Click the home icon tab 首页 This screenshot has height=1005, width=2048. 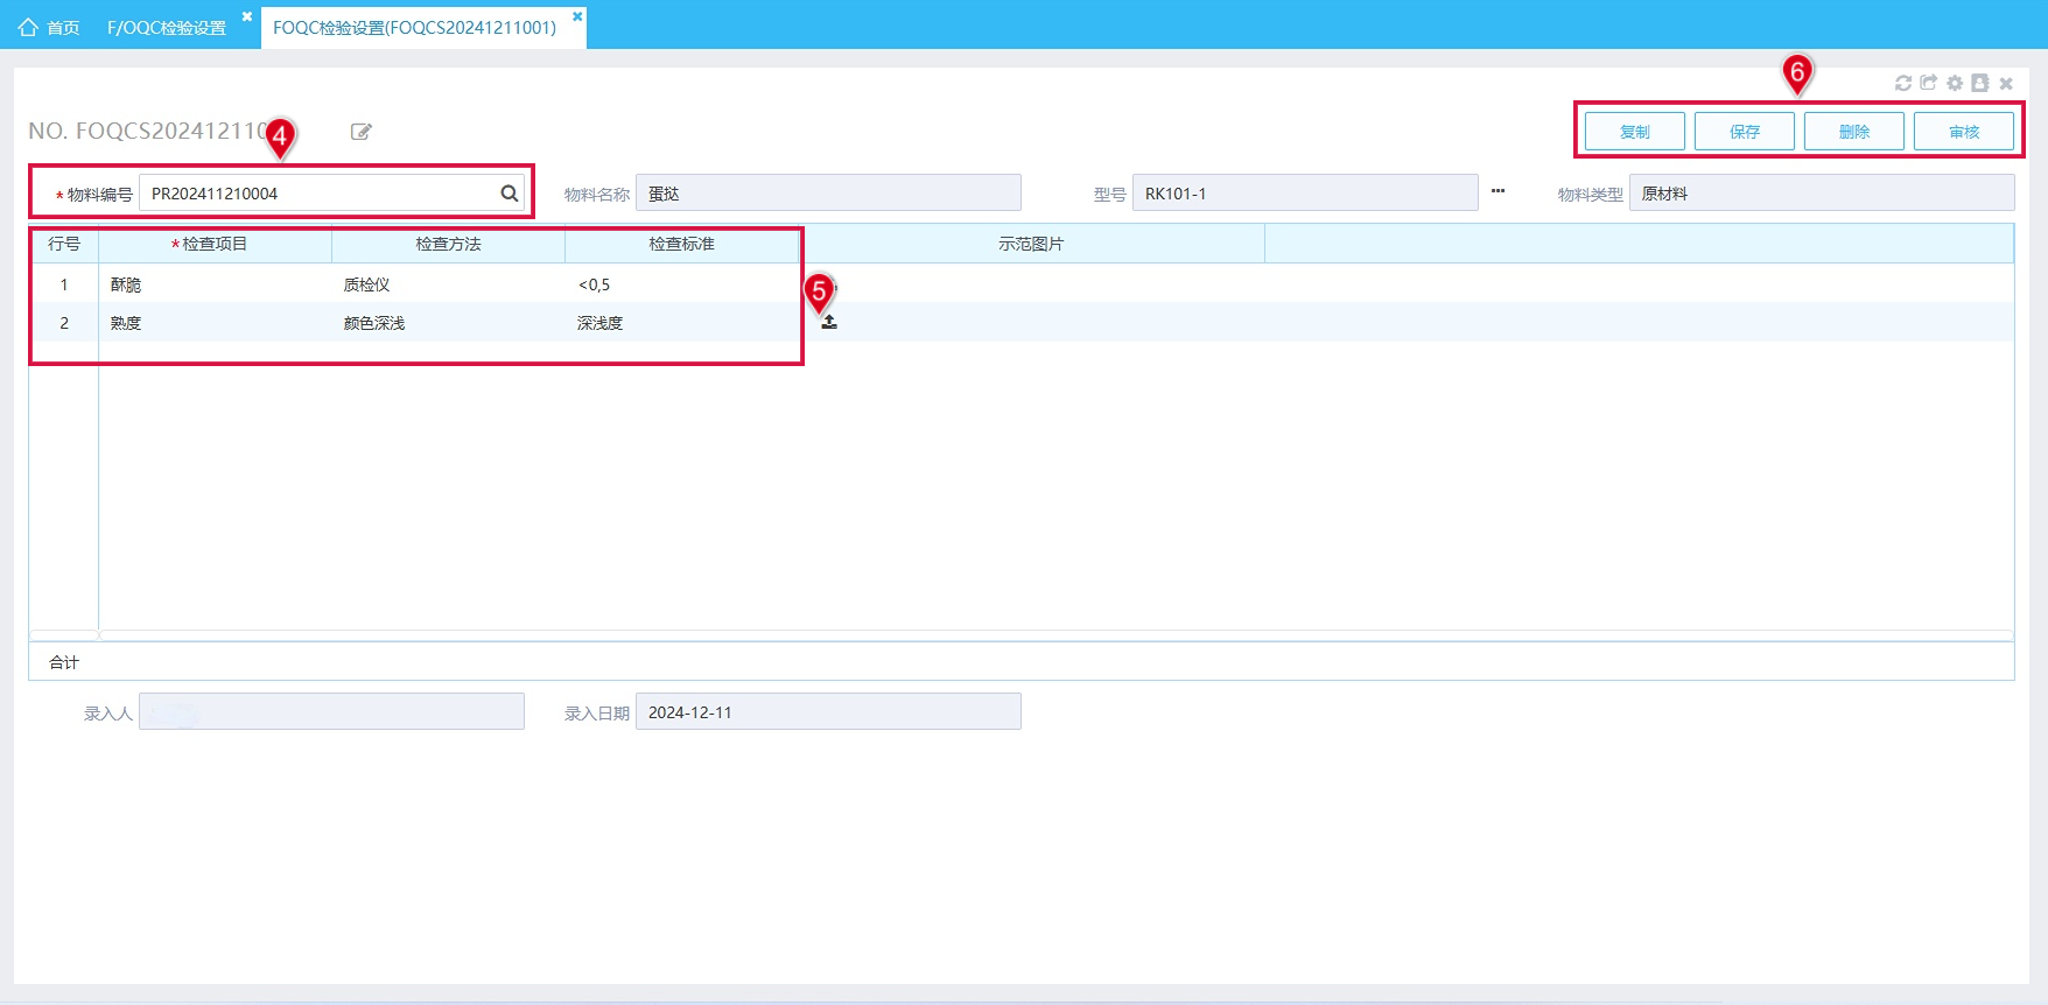49,27
